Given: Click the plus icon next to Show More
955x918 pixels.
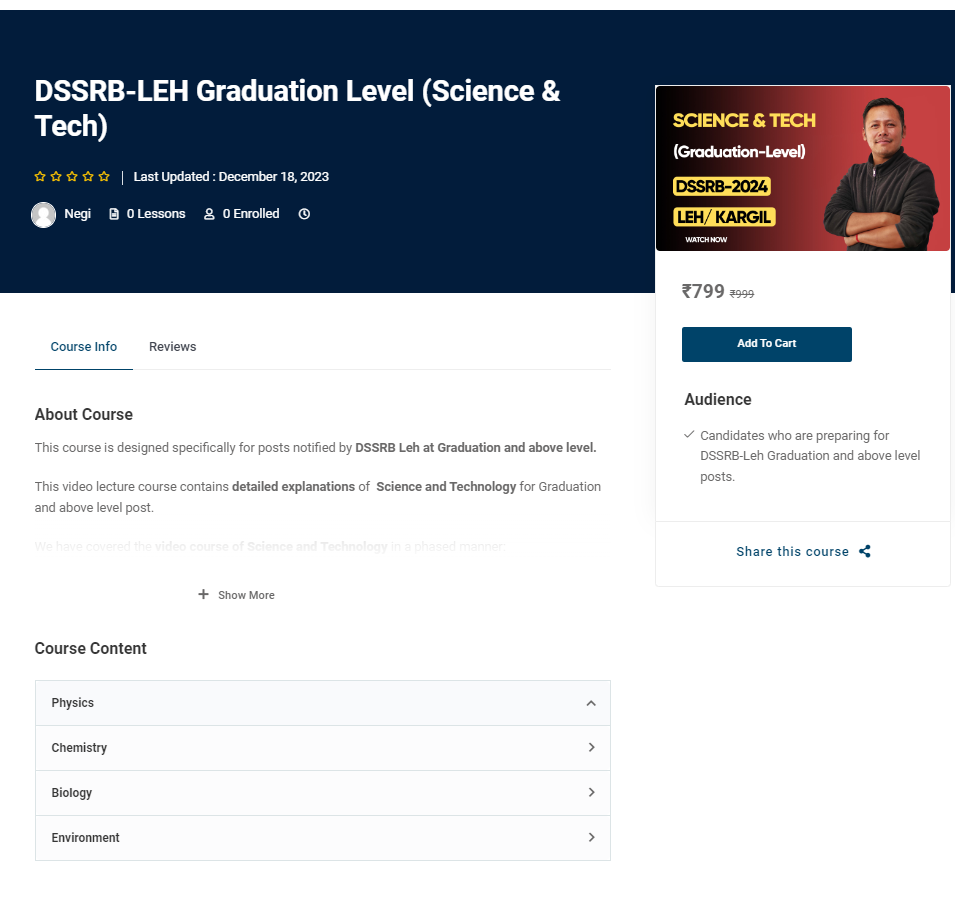Looking at the screenshot, I should [203, 594].
